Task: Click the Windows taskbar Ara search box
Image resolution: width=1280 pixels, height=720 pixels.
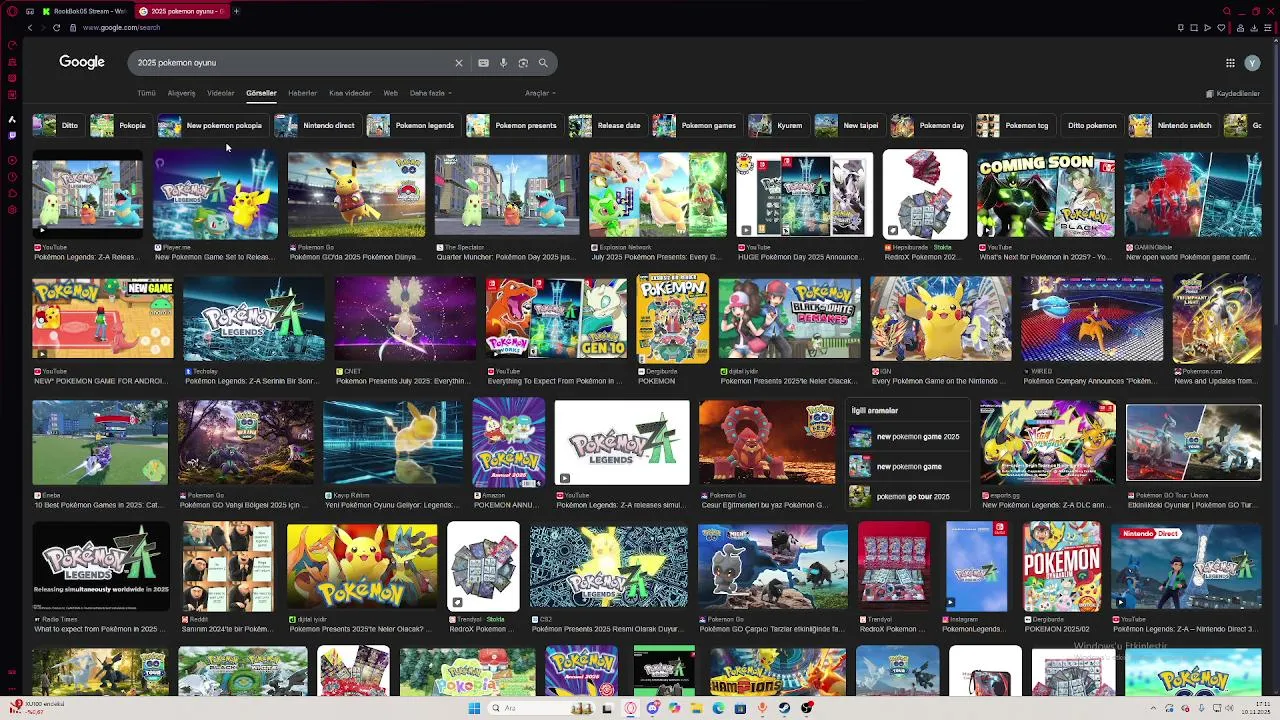Action: (540, 708)
